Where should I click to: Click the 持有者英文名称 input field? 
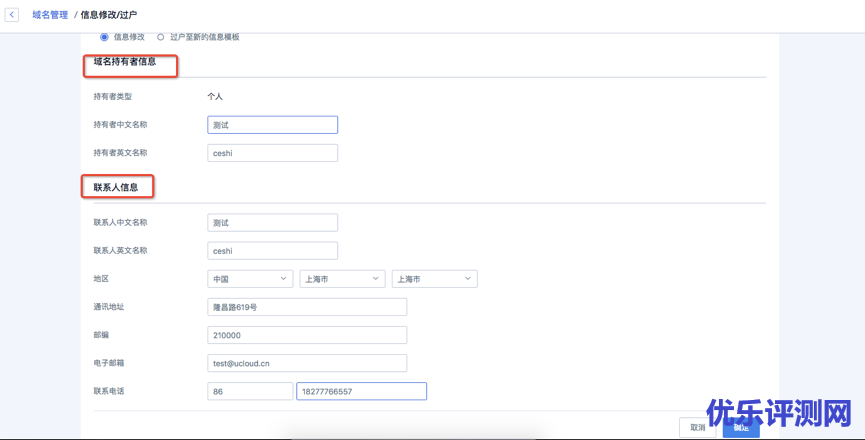point(272,153)
